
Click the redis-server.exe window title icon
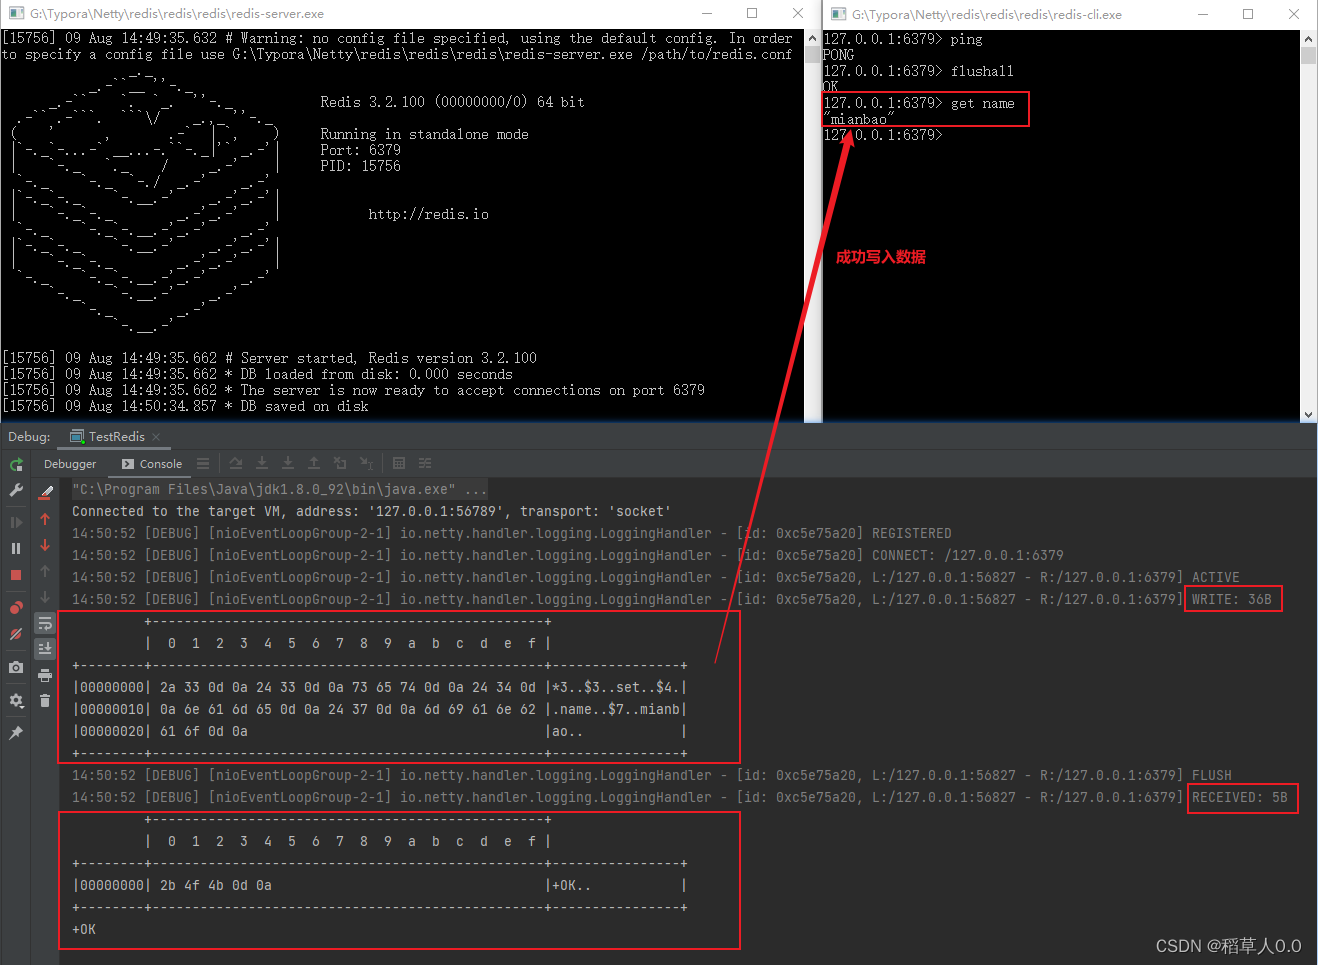[16, 14]
